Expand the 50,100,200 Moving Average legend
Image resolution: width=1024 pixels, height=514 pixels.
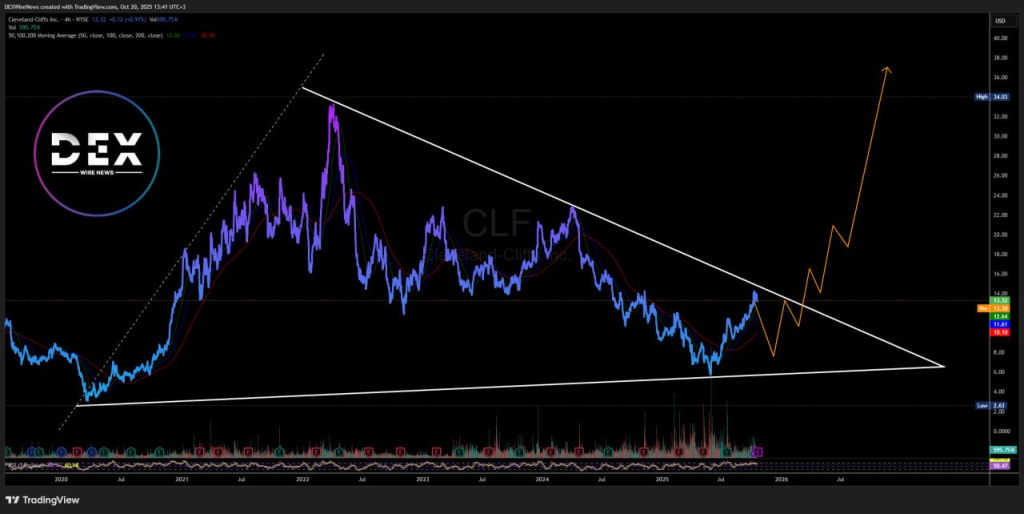80,35
